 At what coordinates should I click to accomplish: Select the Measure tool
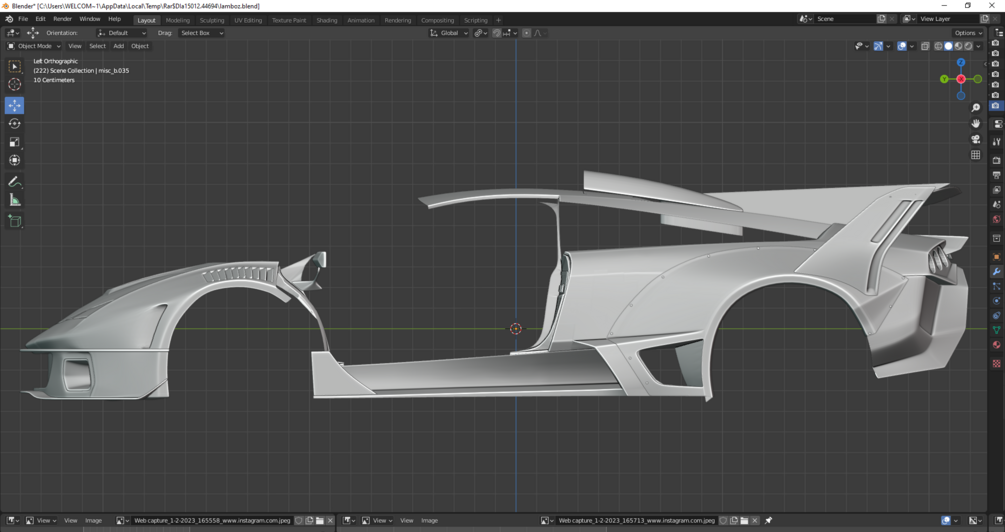pyautogui.click(x=14, y=200)
